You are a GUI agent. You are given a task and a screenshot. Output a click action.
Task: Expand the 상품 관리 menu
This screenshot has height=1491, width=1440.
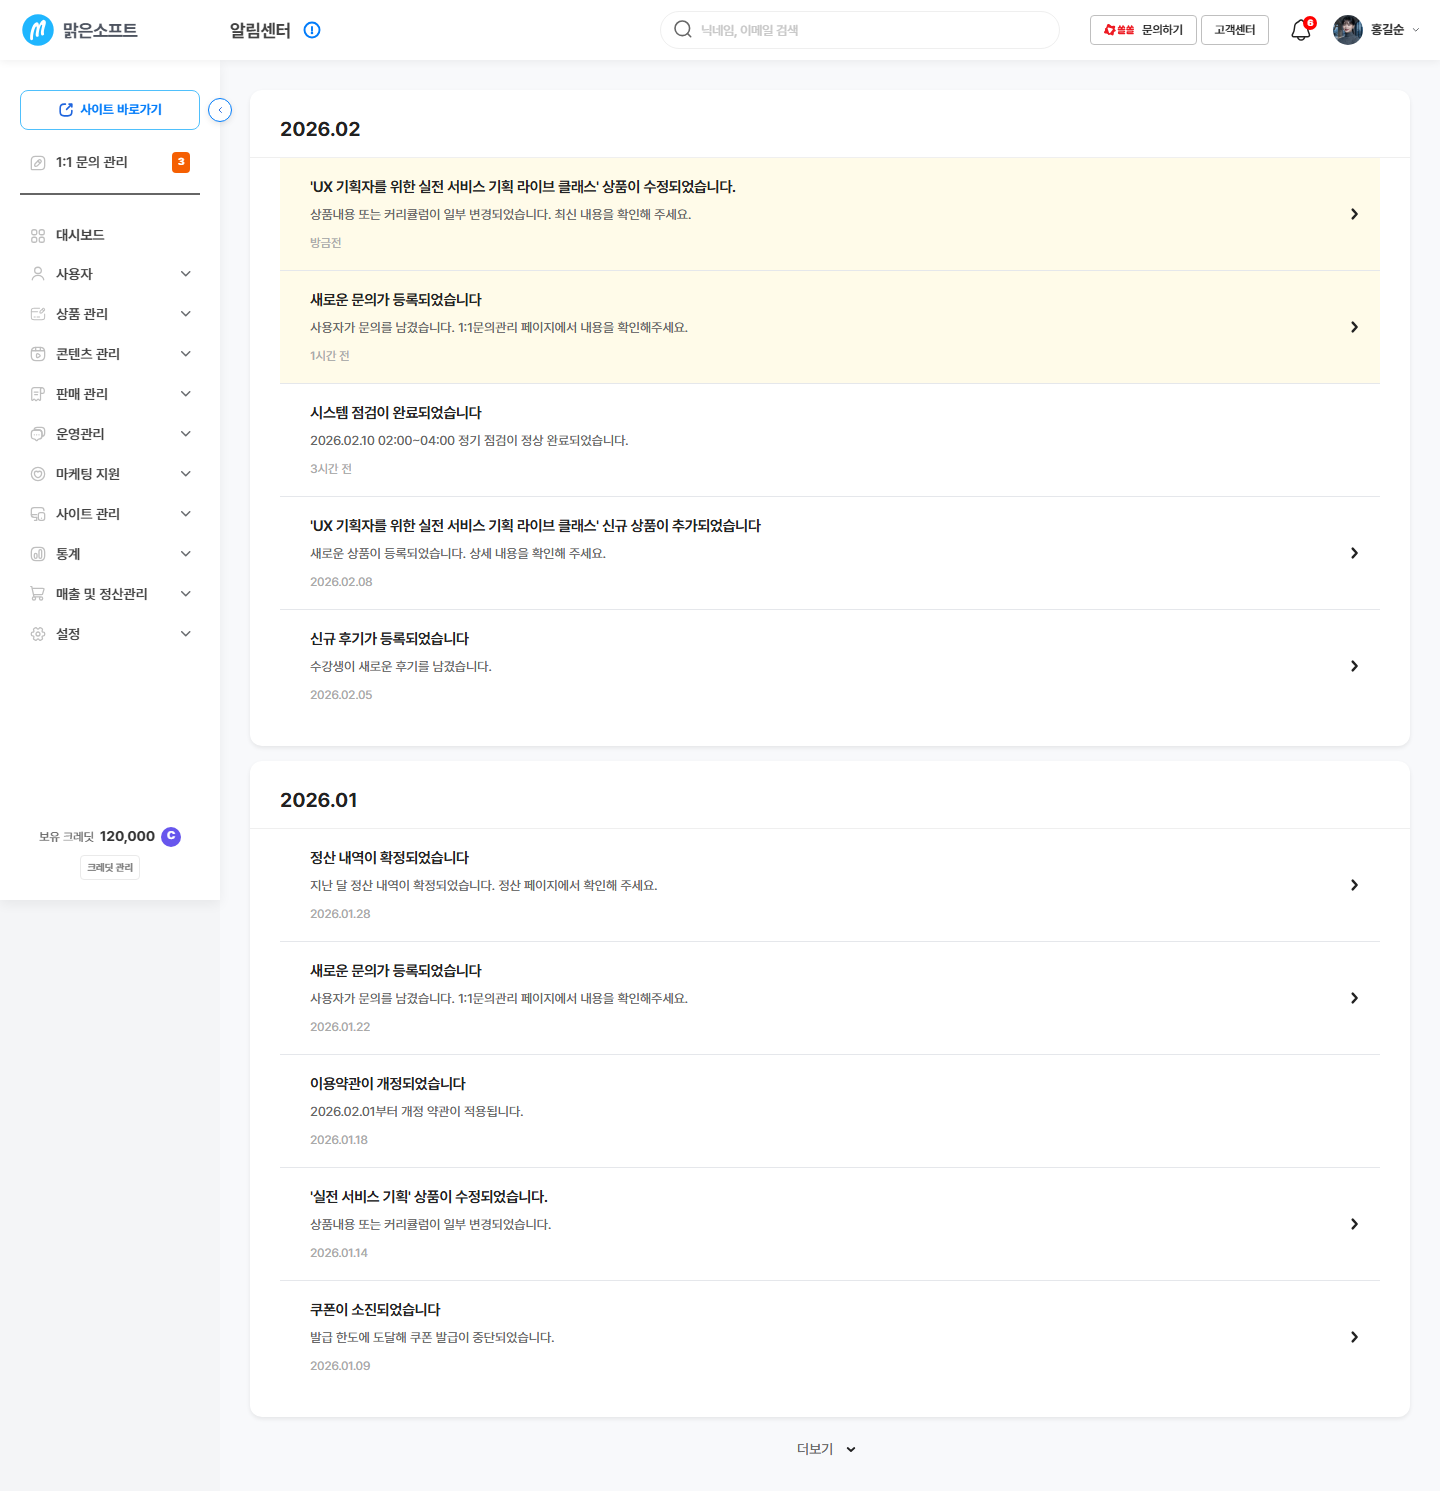tap(110, 314)
